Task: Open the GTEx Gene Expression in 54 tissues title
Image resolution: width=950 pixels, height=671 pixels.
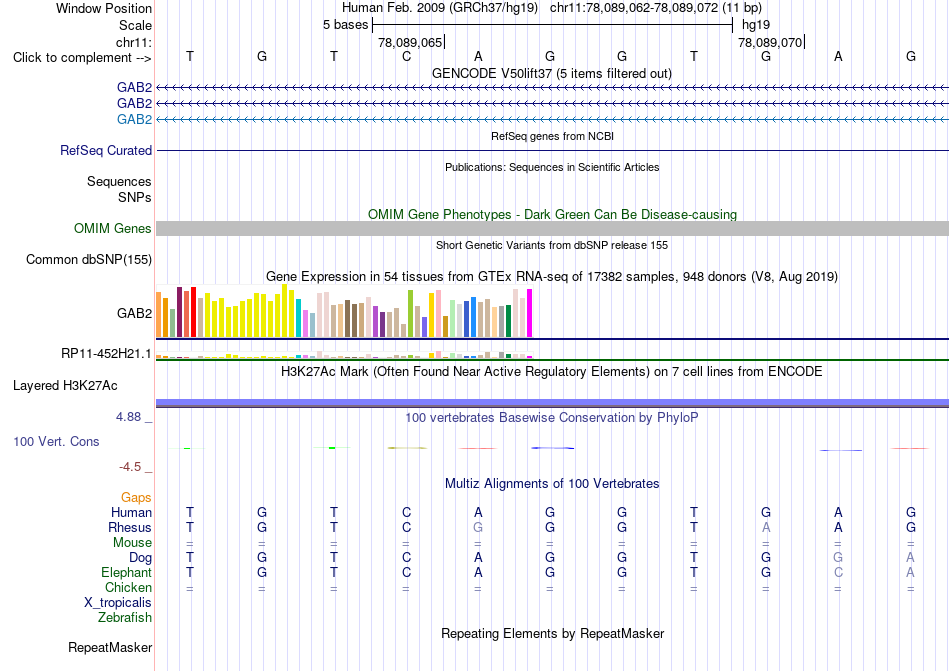Action: (552, 277)
